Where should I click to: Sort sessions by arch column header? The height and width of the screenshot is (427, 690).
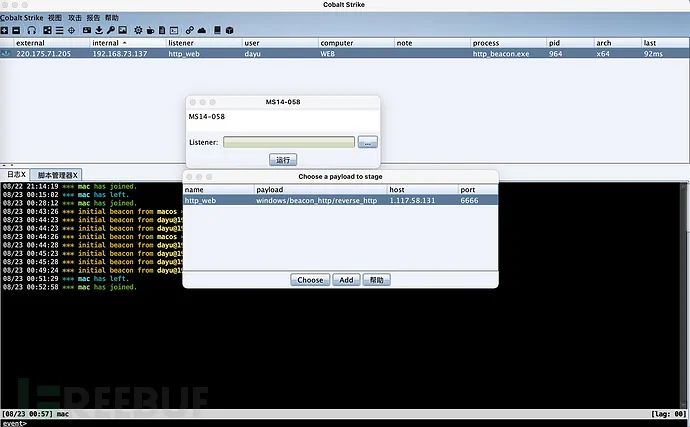pos(618,43)
